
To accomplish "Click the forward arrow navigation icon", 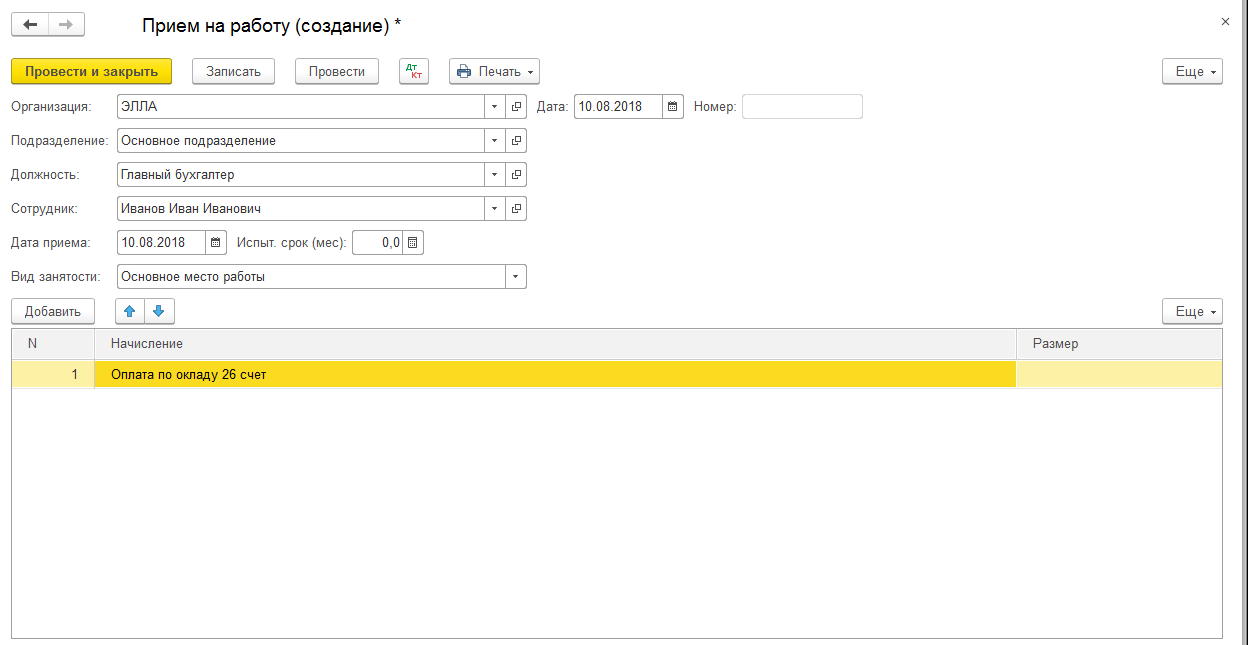I will coord(66,25).
